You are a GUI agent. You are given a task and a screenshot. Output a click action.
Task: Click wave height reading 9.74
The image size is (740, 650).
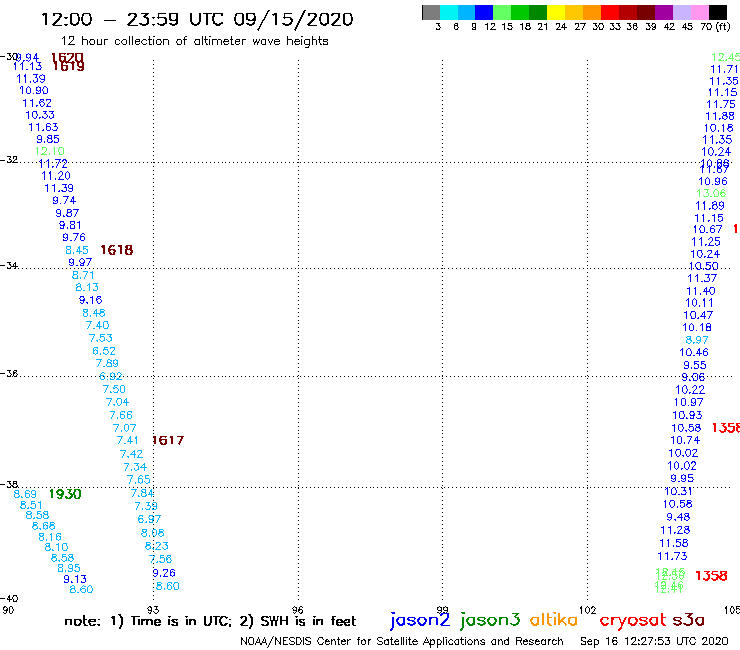point(64,200)
